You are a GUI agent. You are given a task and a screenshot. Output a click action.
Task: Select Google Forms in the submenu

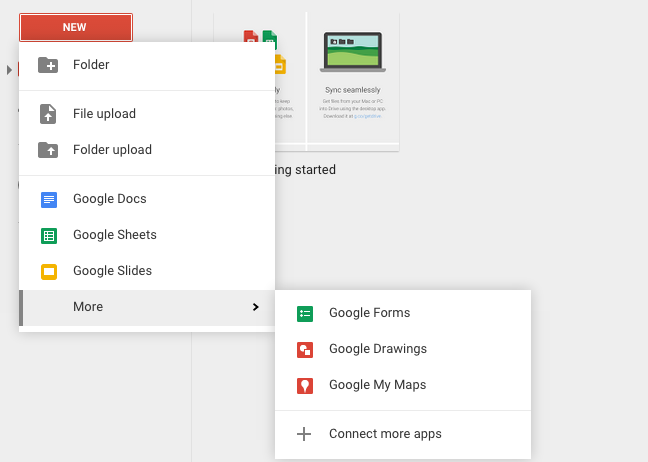coord(403,313)
